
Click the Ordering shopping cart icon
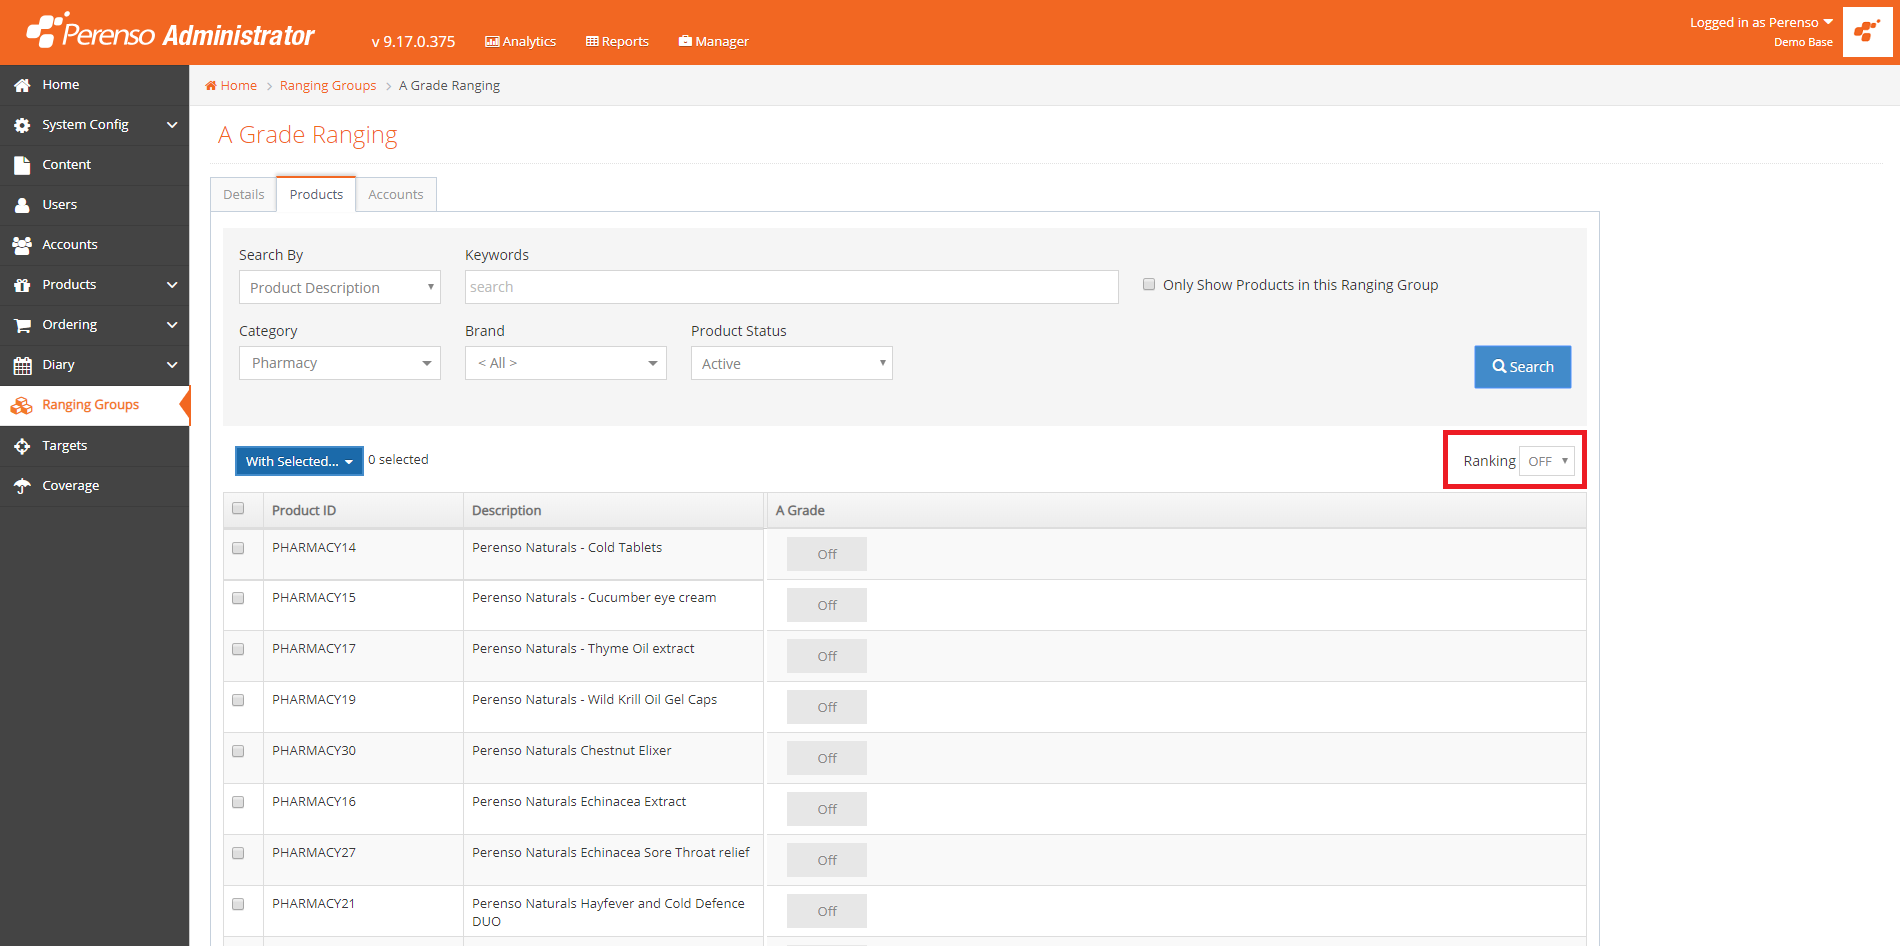pyautogui.click(x=22, y=325)
